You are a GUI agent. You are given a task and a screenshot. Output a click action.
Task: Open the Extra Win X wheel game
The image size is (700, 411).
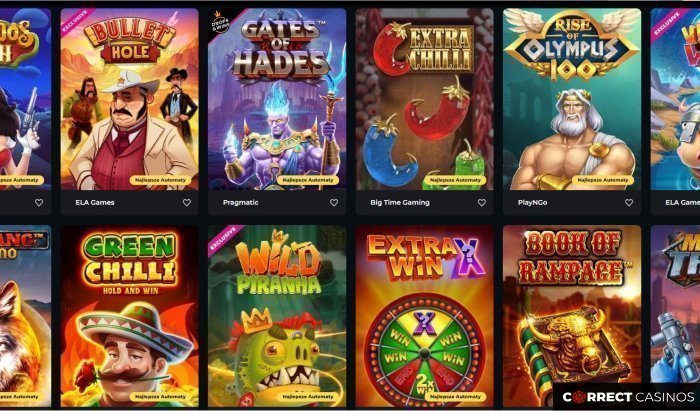pos(425,316)
